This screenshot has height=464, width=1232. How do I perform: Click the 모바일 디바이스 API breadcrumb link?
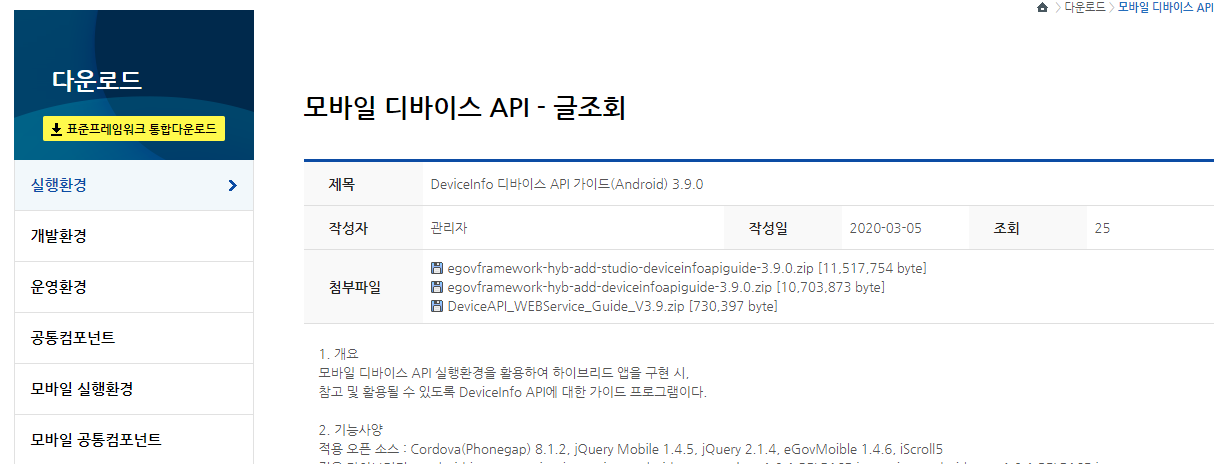coord(1165,8)
